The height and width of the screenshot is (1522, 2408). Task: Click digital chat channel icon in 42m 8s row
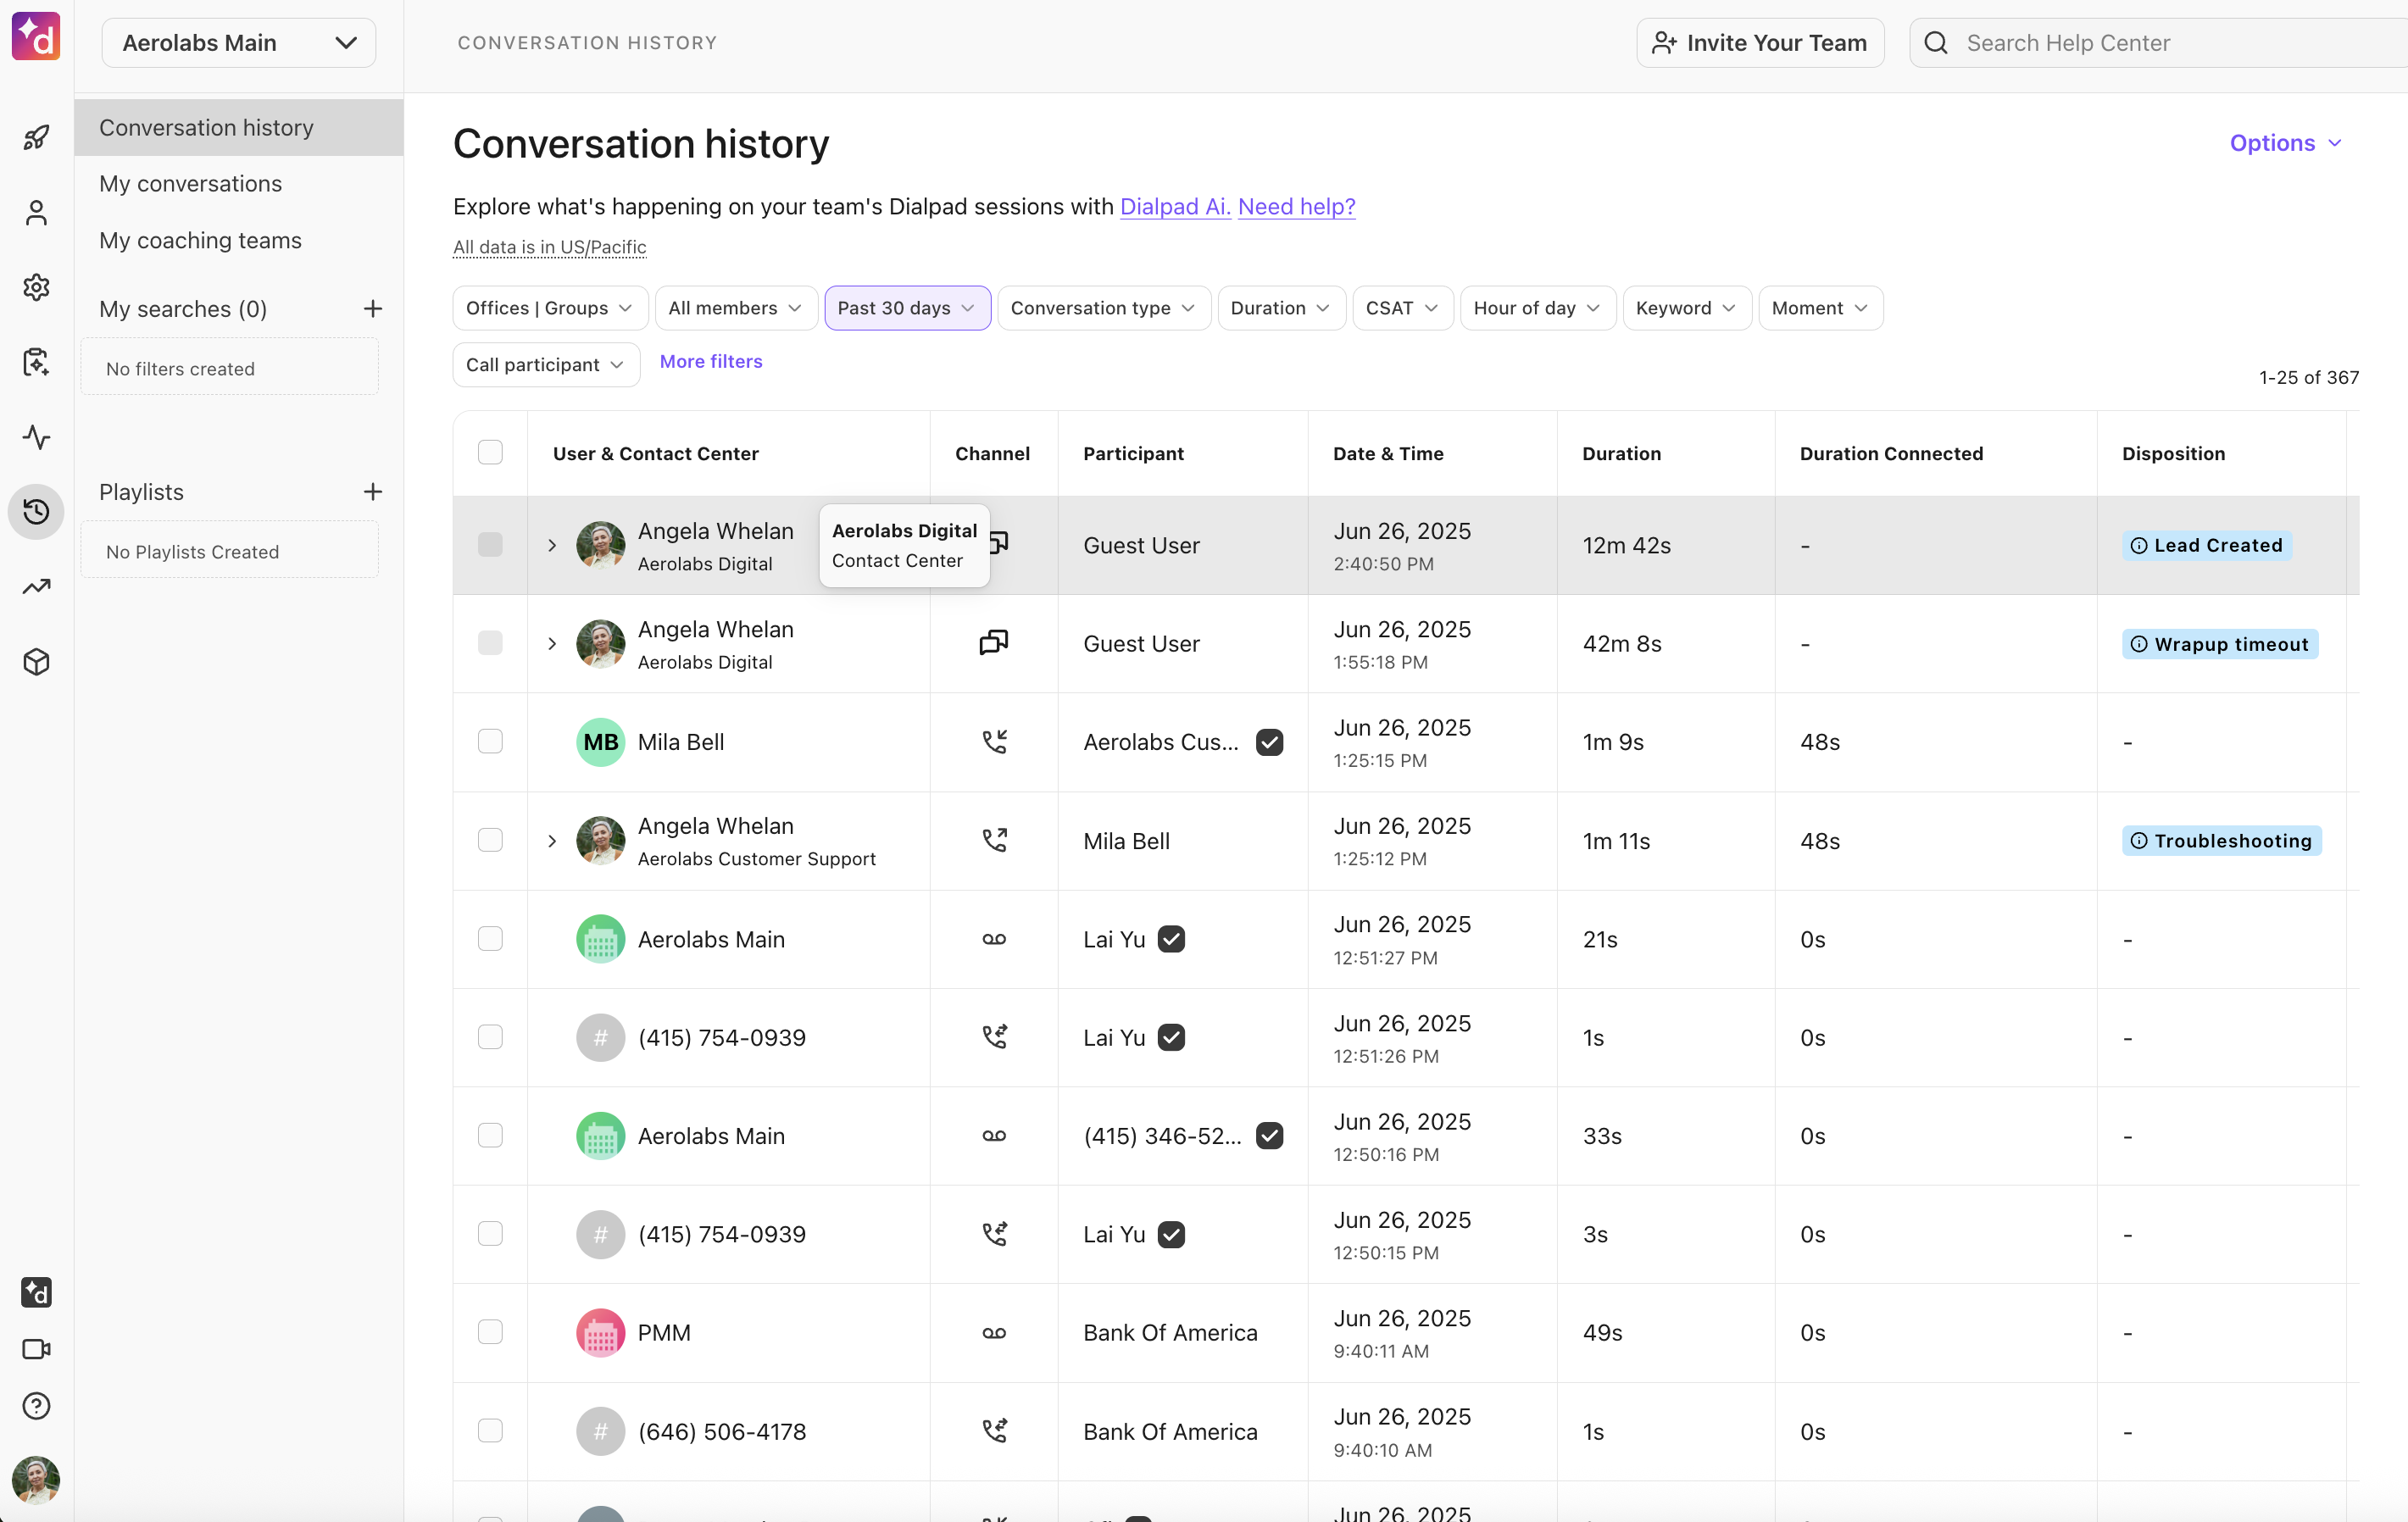994,643
